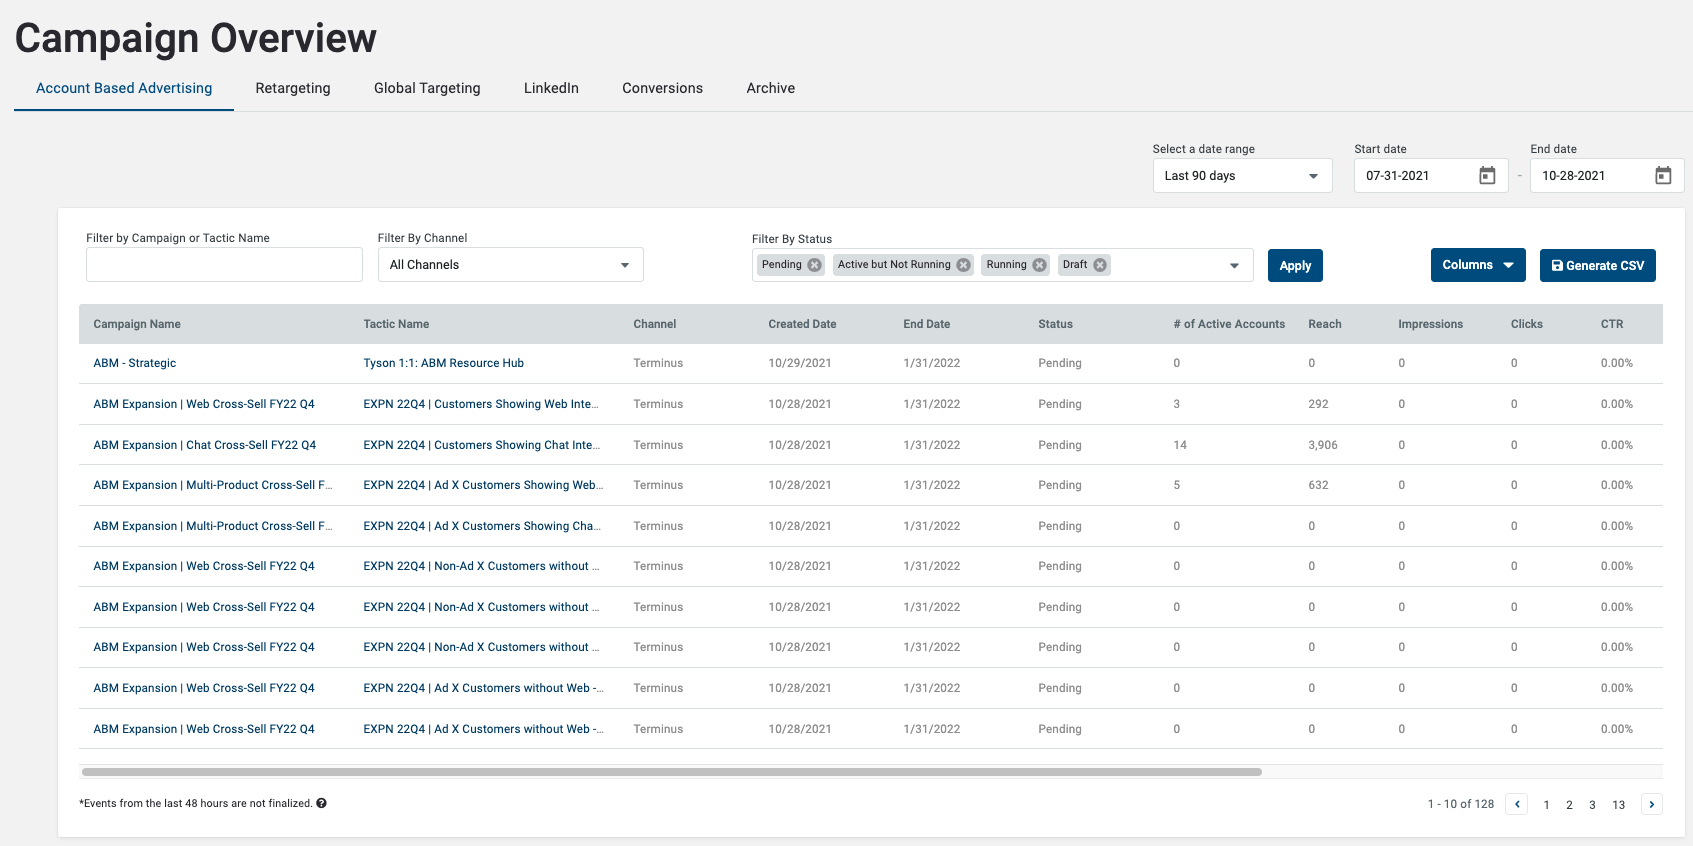Sort by Created Date column header

pyautogui.click(x=802, y=324)
